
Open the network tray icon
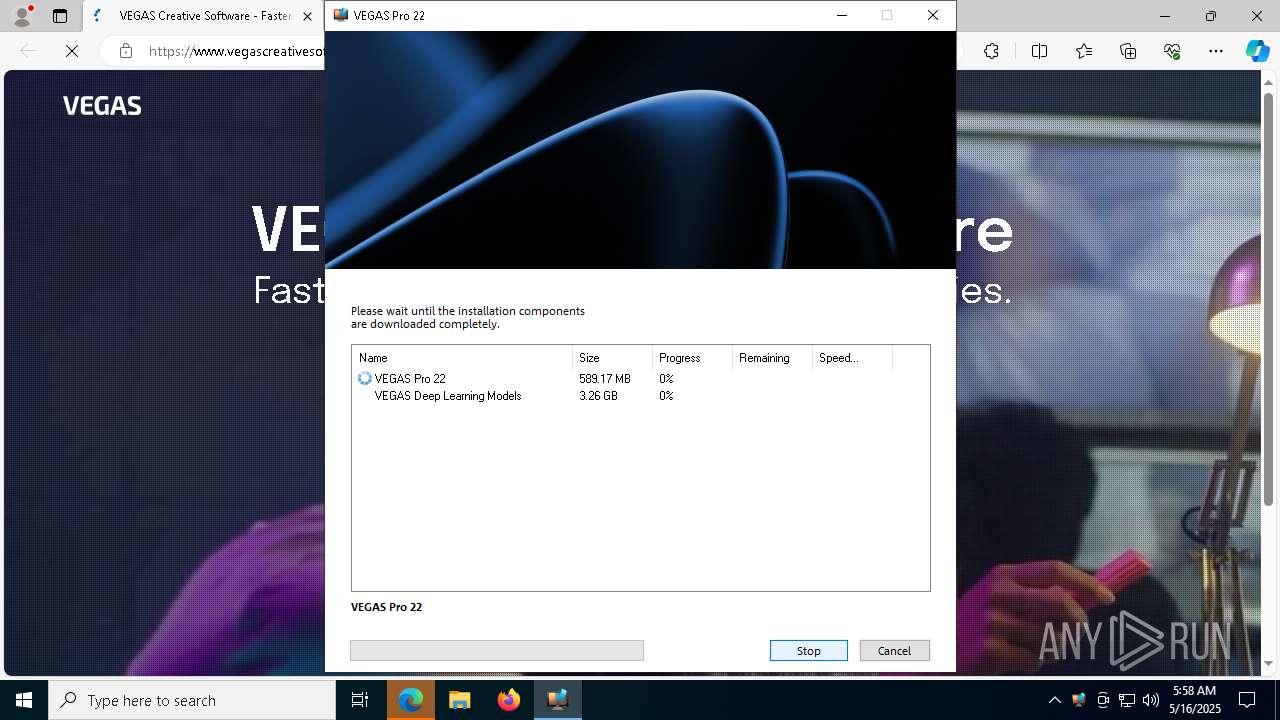(x=1127, y=700)
